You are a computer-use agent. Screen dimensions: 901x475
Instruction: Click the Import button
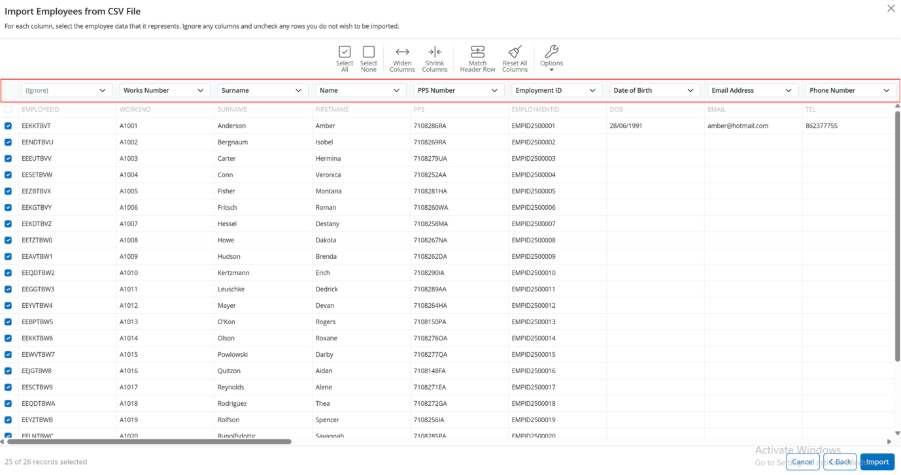[877, 462]
